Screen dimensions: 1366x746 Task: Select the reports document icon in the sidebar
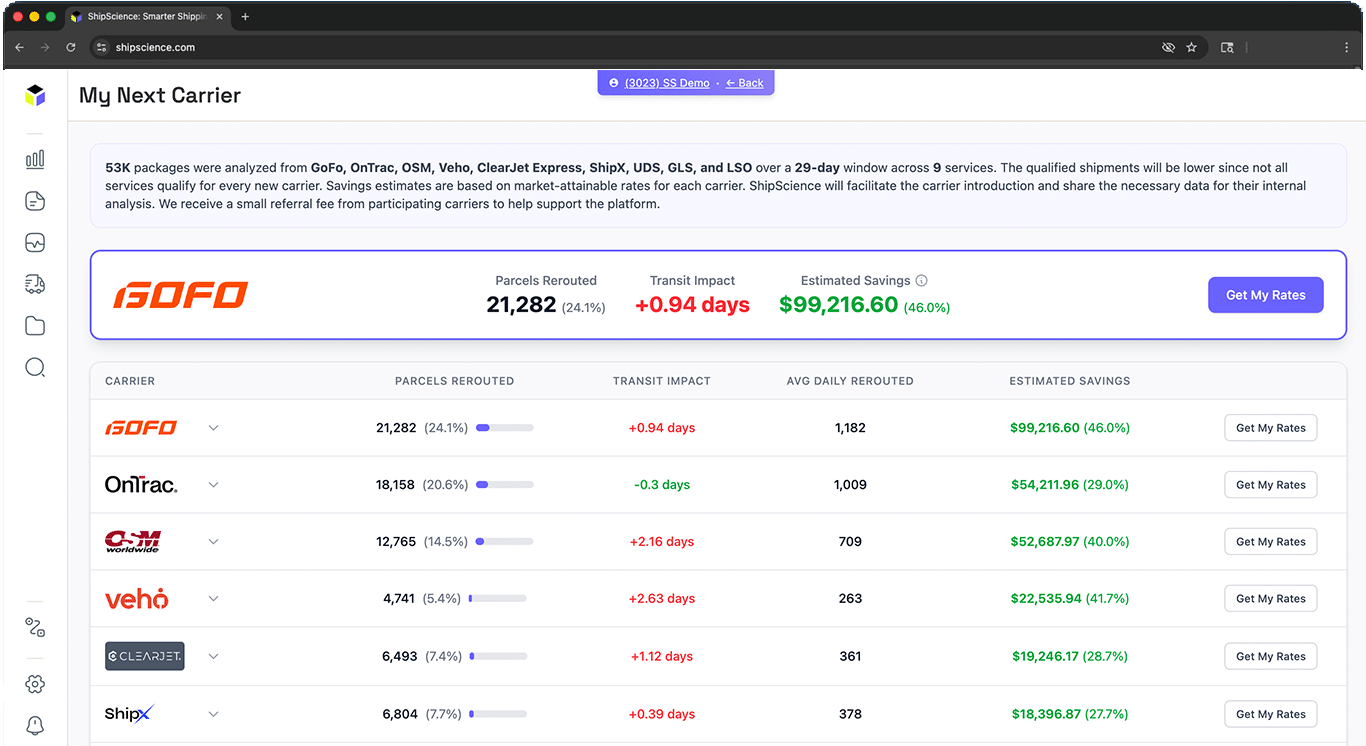pos(35,200)
